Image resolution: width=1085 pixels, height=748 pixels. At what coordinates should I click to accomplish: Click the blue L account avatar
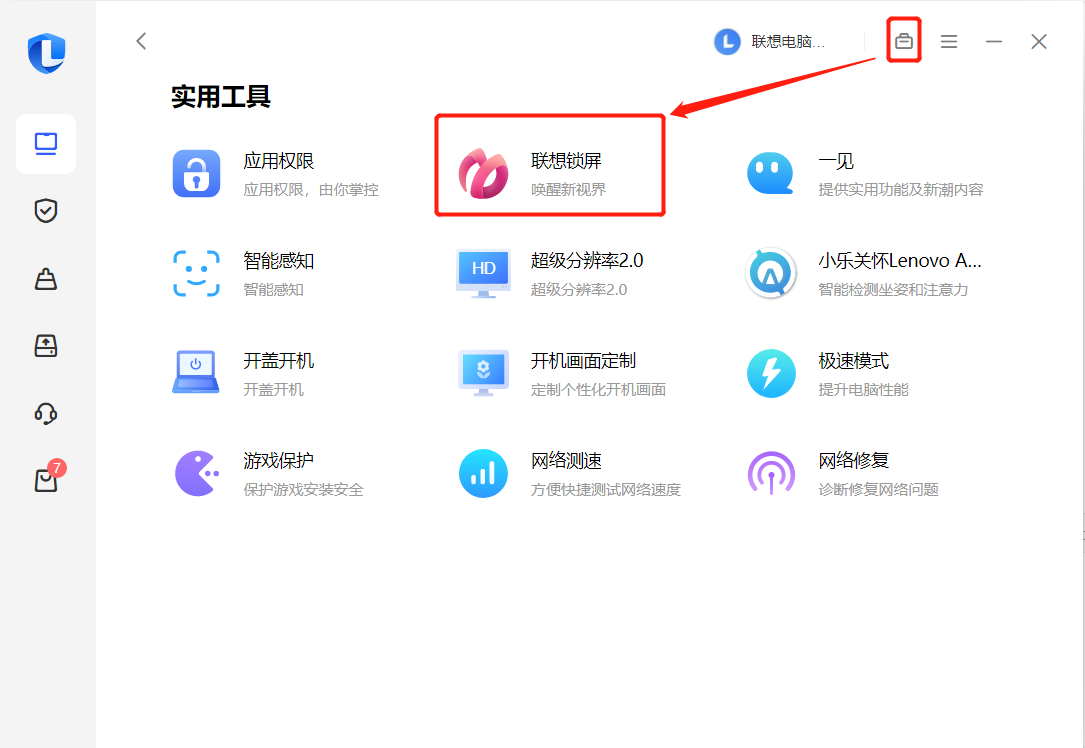727,42
